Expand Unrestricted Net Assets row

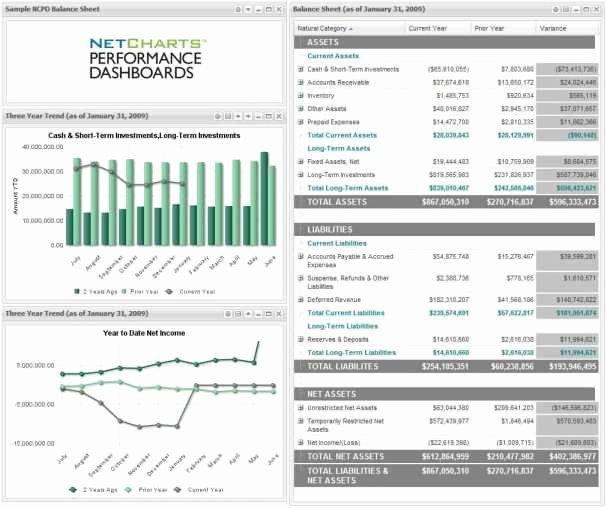300,408
